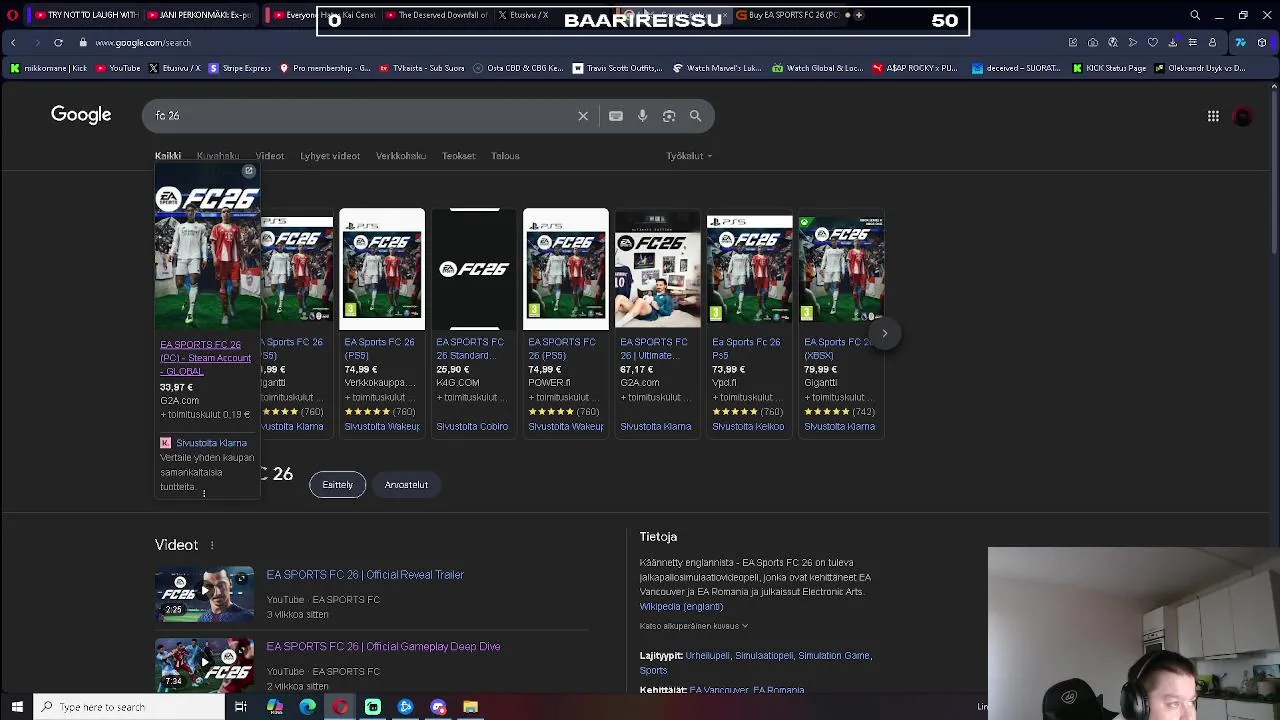Screen dimensions: 1280x720
Task: Reload the page with the refresh icon
Action: [x=58, y=43]
